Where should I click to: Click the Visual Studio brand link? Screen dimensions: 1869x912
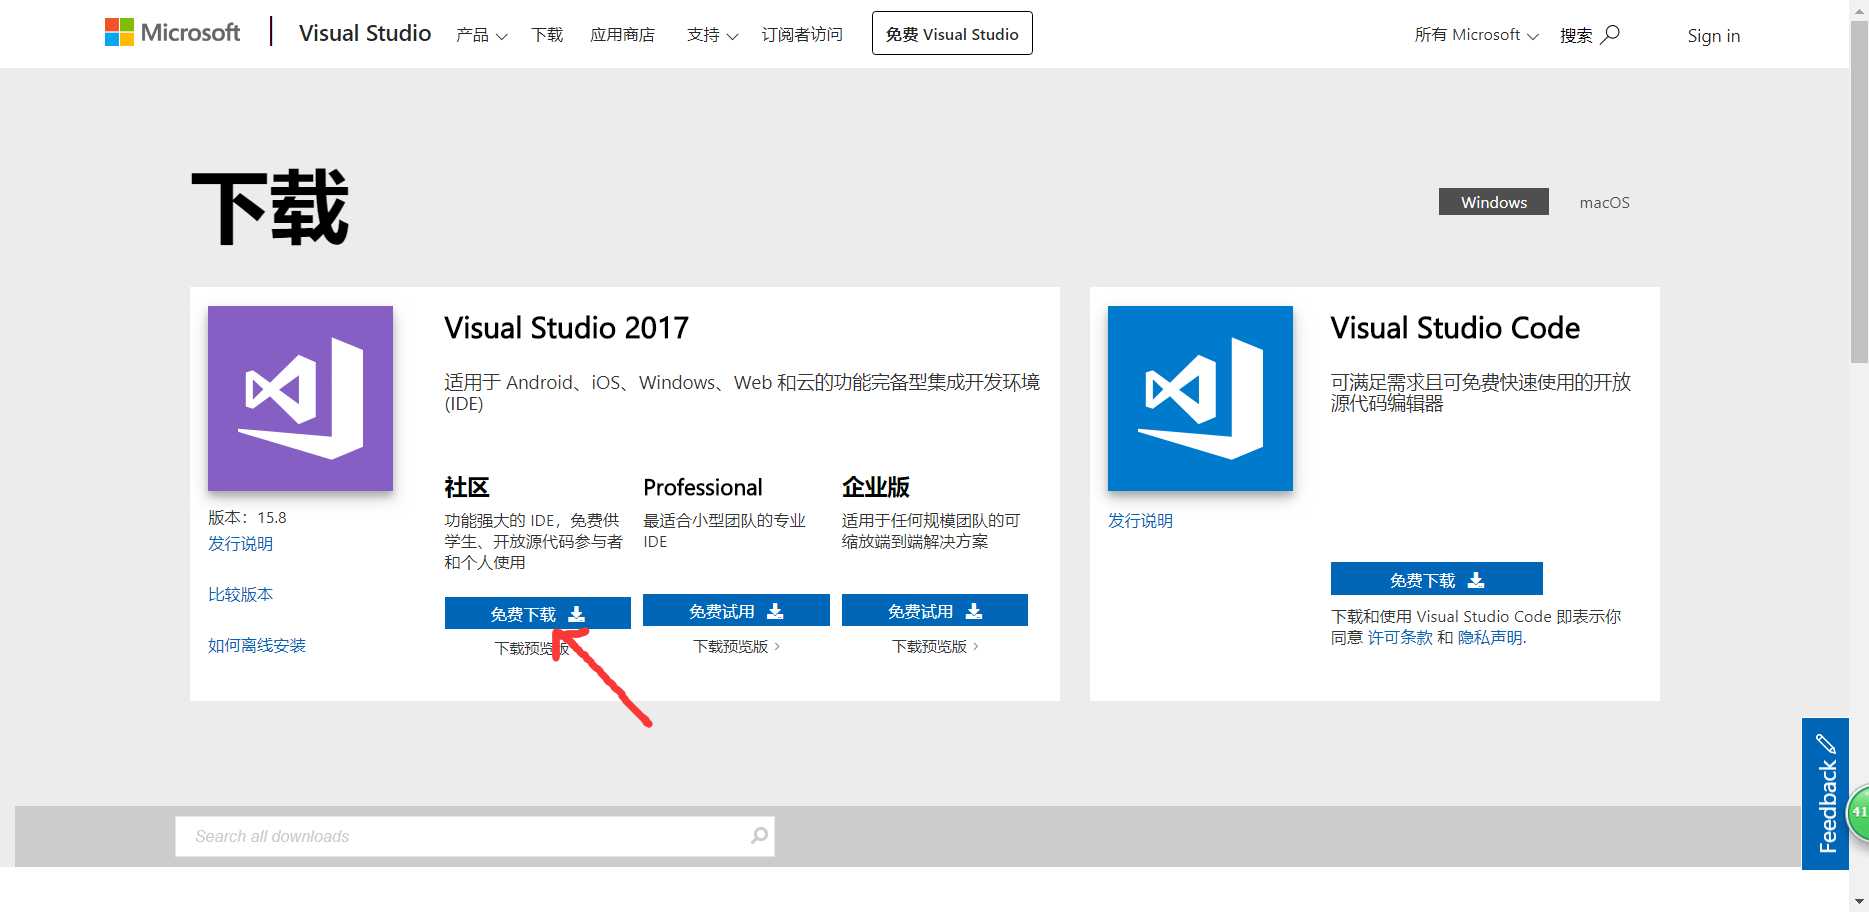tap(365, 33)
